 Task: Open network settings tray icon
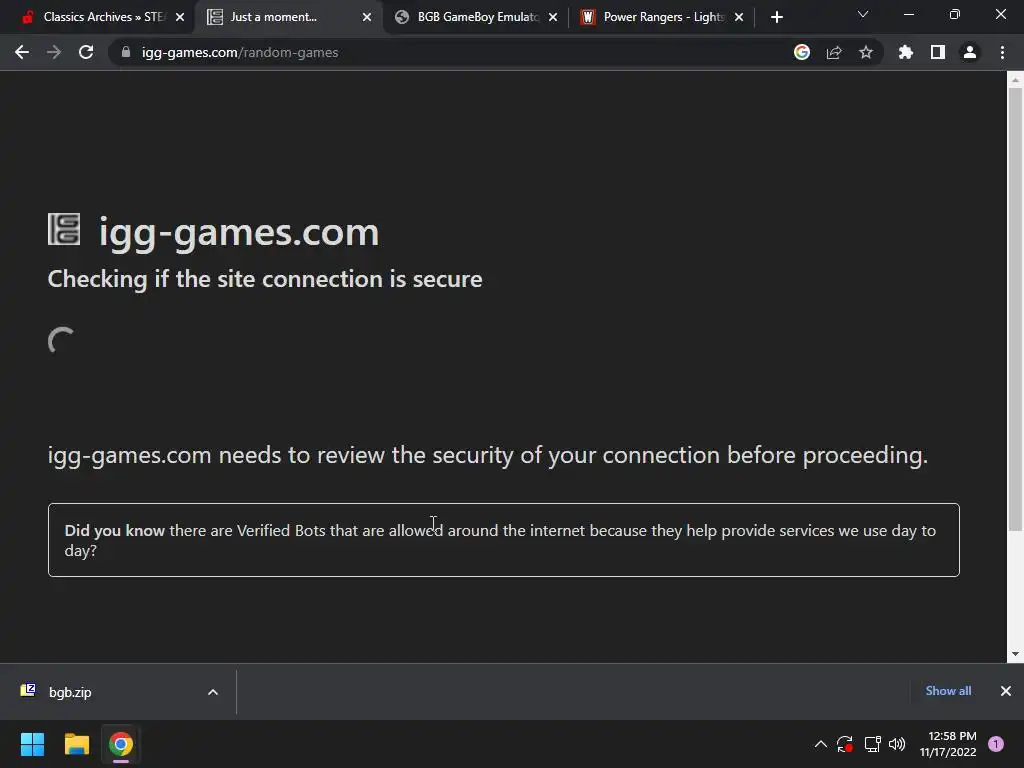tap(872, 744)
